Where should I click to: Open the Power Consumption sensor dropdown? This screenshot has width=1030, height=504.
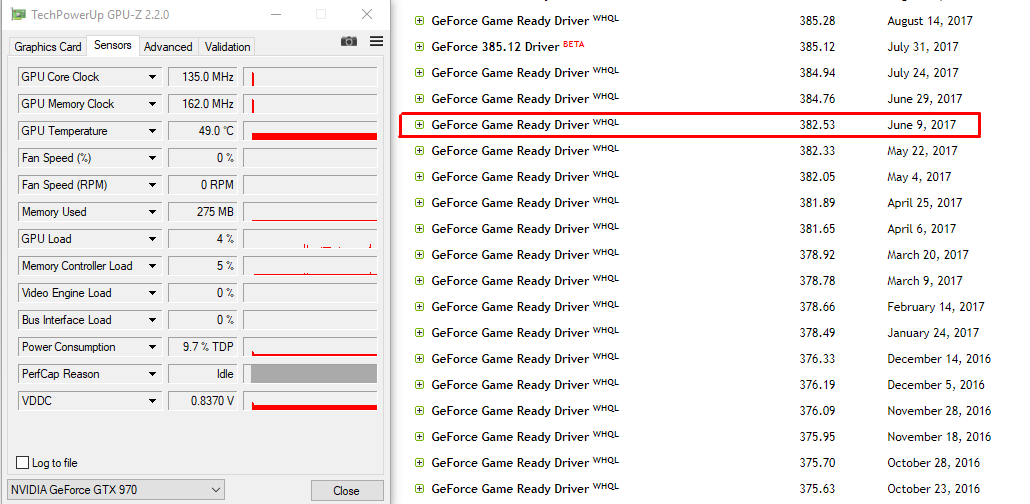152,347
